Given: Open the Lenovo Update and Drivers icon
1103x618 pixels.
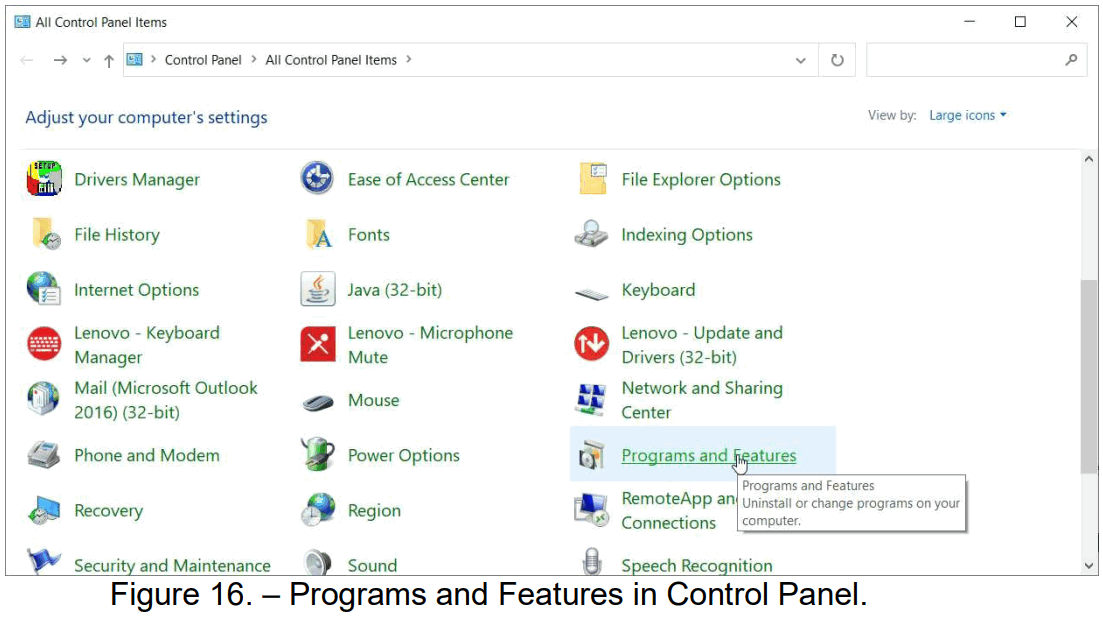Looking at the screenshot, I should click(x=591, y=345).
